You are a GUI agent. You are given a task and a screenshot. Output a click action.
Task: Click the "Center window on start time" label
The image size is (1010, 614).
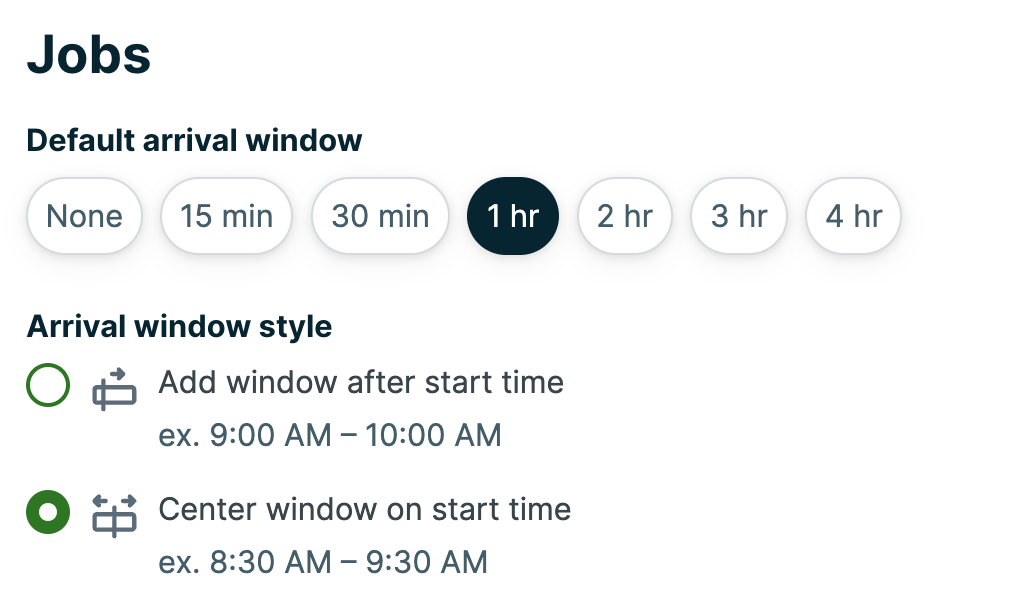coord(364,510)
